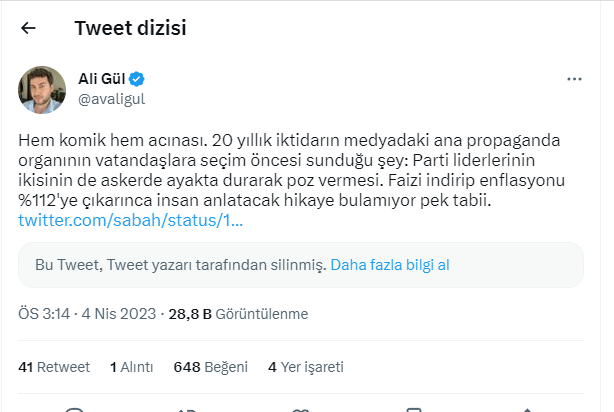Click the reply icon below the tweet
614x412 pixels.
click(74, 408)
